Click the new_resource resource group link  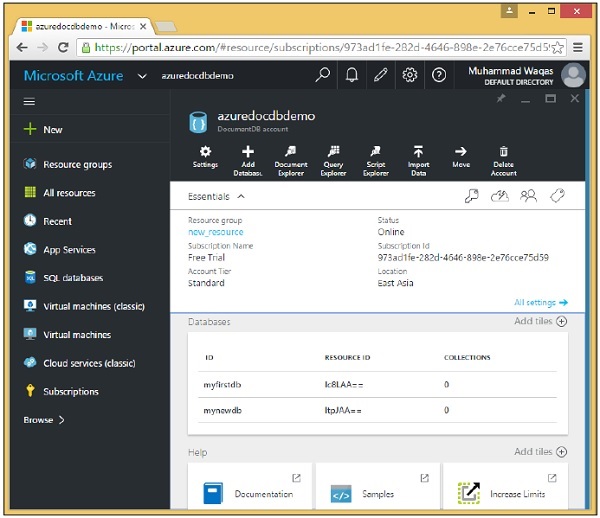pyautogui.click(x=215, y=232)
